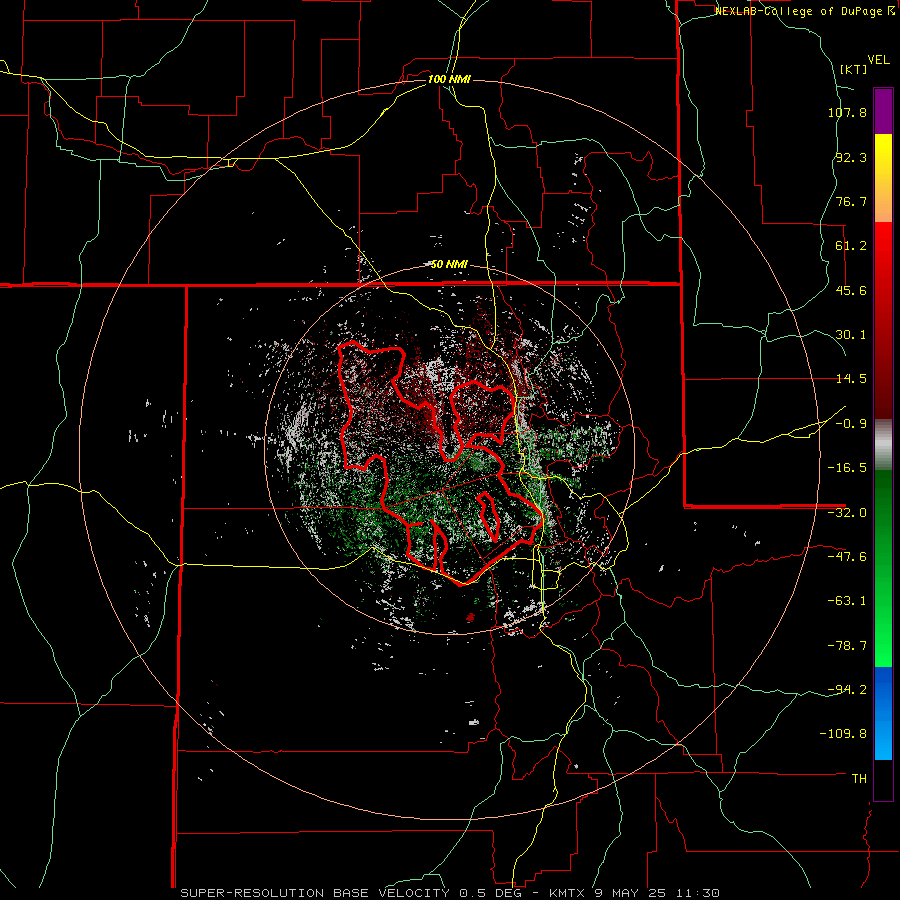The height and width of the screenshot is (900, 900).
Task: Select the 14.5 velocity scale value
Action: [x=851, y=379]
